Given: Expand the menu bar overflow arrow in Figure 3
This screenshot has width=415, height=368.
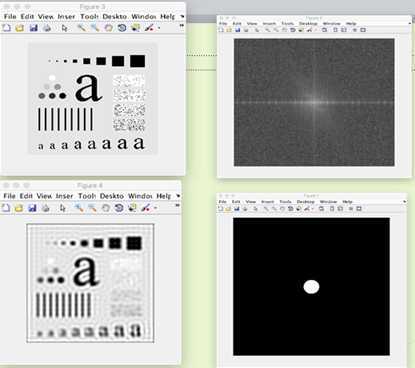Looking at the screenshot, I should 182,16.
